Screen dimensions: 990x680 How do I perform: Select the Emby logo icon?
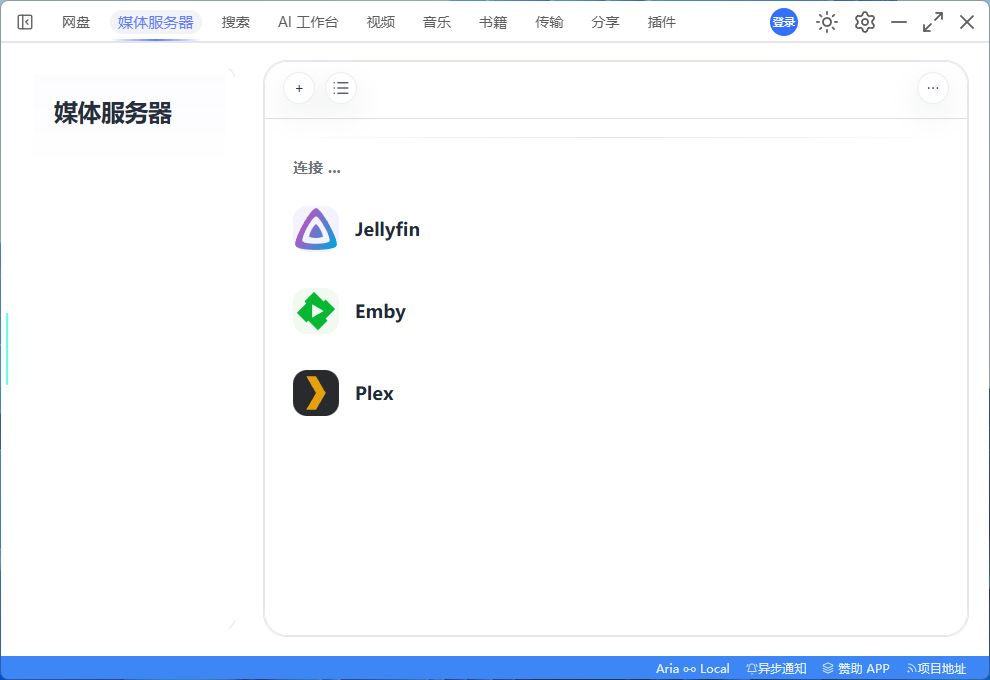(316, 311)
